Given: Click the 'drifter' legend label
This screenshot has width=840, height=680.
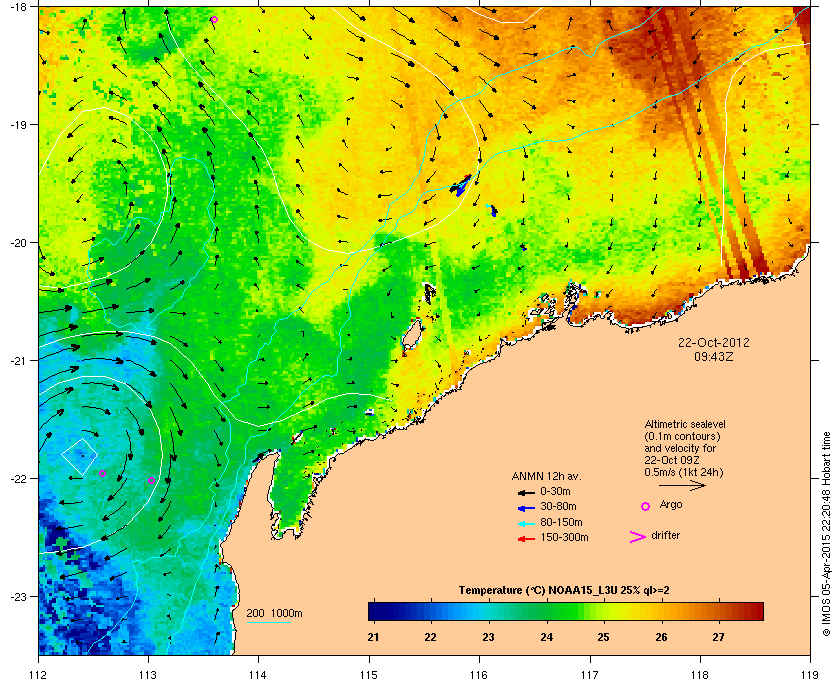Looking at the screenshot, I should pos(665,535).
